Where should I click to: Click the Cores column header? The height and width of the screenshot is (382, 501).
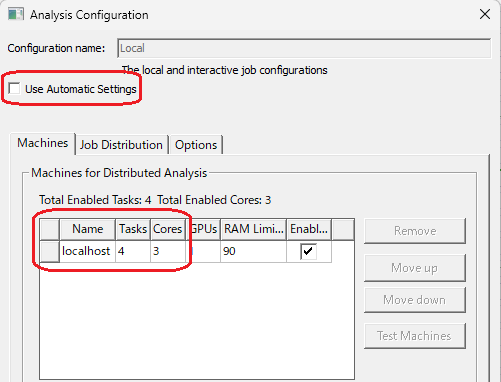point(168,229)
